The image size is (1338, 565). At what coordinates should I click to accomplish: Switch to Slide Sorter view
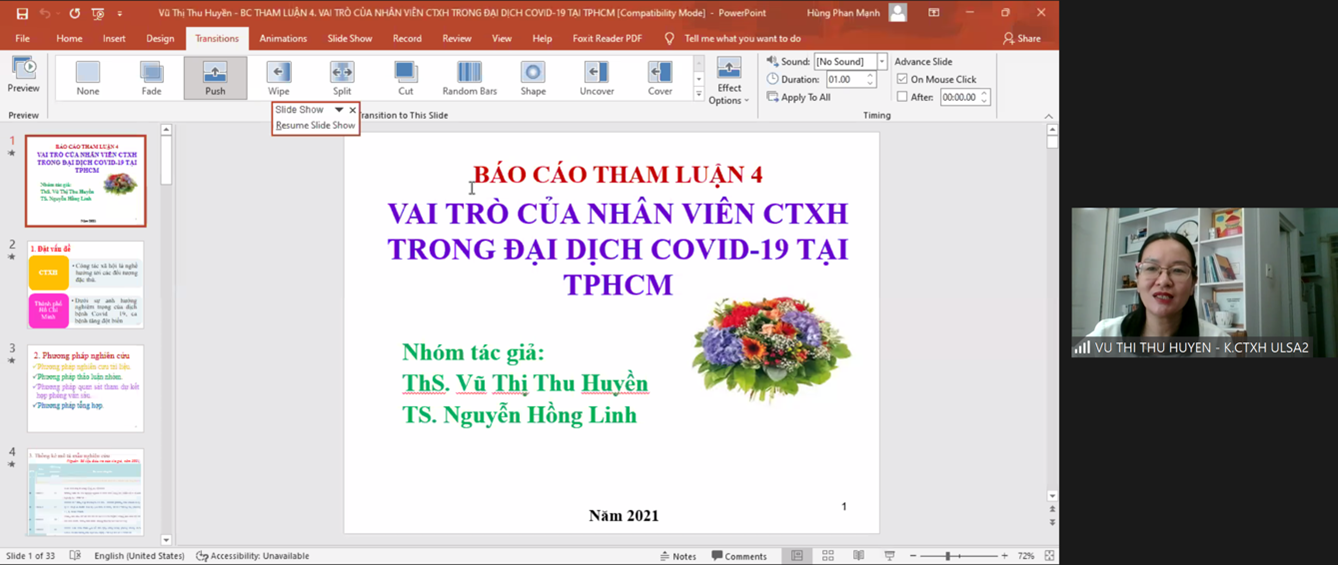point(828,556)
